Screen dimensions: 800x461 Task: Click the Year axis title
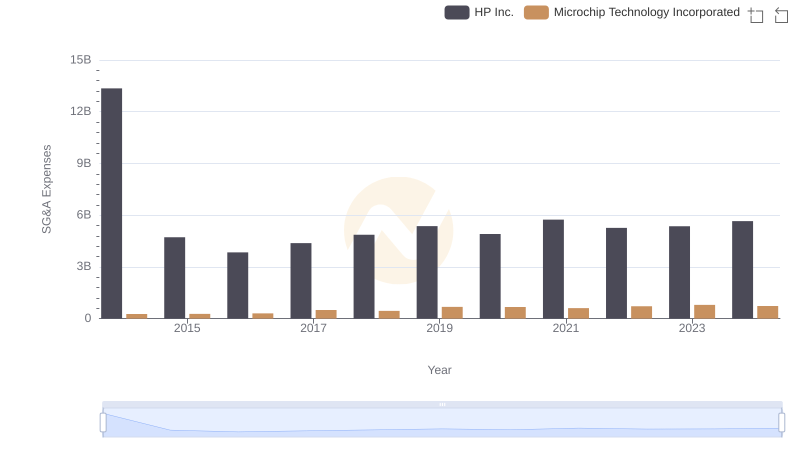click(439, 370)
